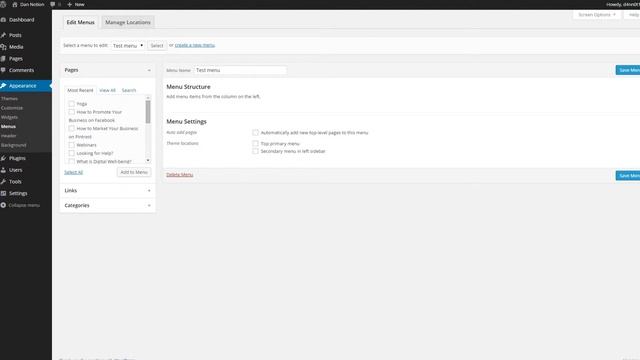Open the Header submenu item

click(x=9, y=136)
